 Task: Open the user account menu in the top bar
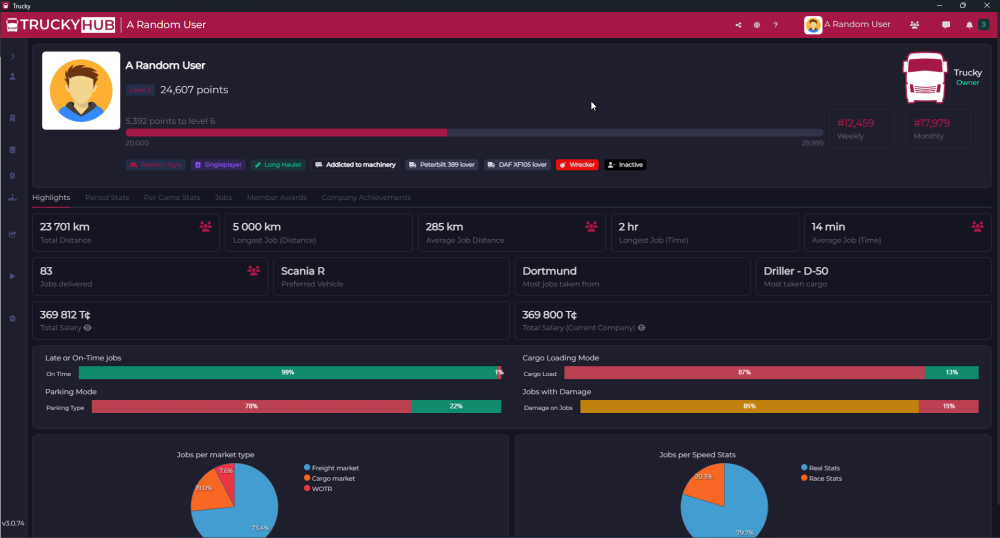[847, 25]
